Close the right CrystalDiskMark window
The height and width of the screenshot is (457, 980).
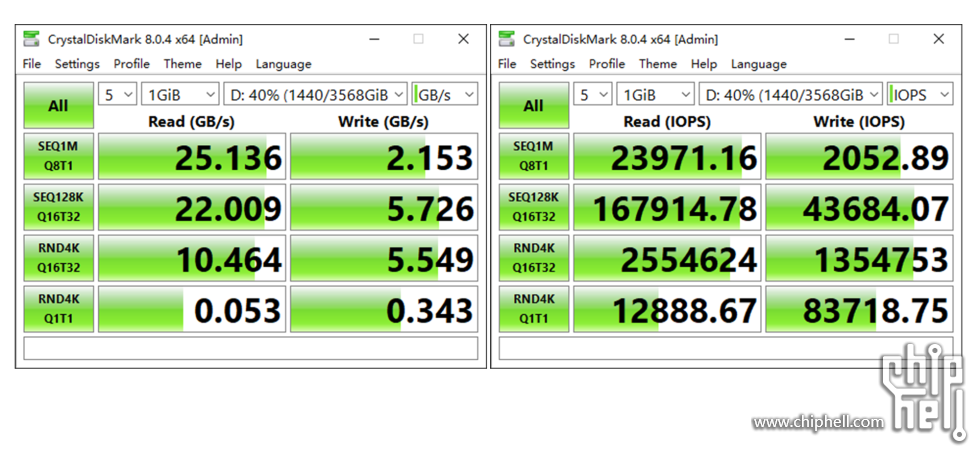point(938,39)
